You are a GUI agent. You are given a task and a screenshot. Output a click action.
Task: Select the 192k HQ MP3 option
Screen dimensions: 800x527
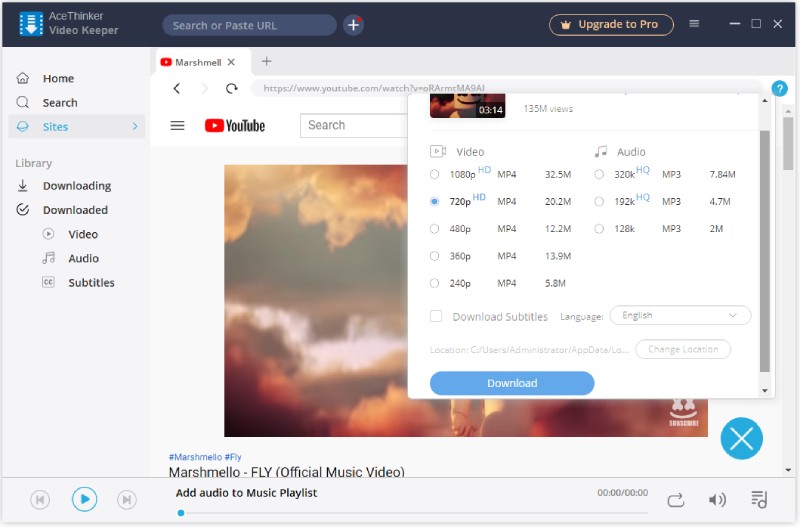[599, 202]
